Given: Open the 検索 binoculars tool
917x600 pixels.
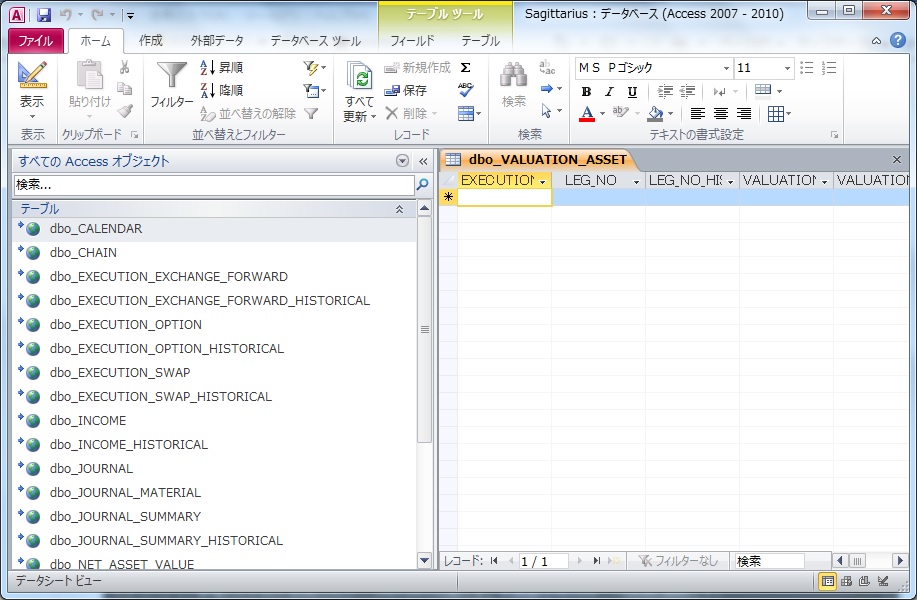Looking at the screenshot, I should (x=513, y=85).
